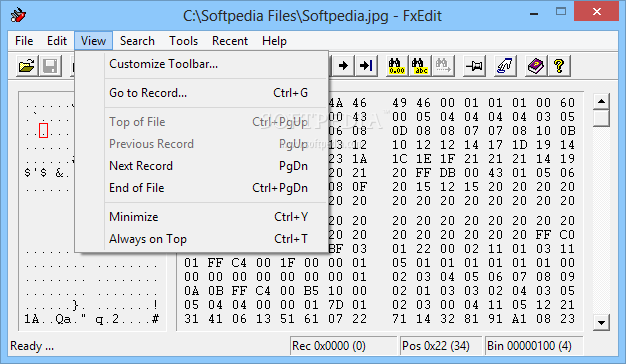The height and width of the screenshot is (364, 626).
Task: Click the Save floppy disk icon
Action: pos(50,66)
